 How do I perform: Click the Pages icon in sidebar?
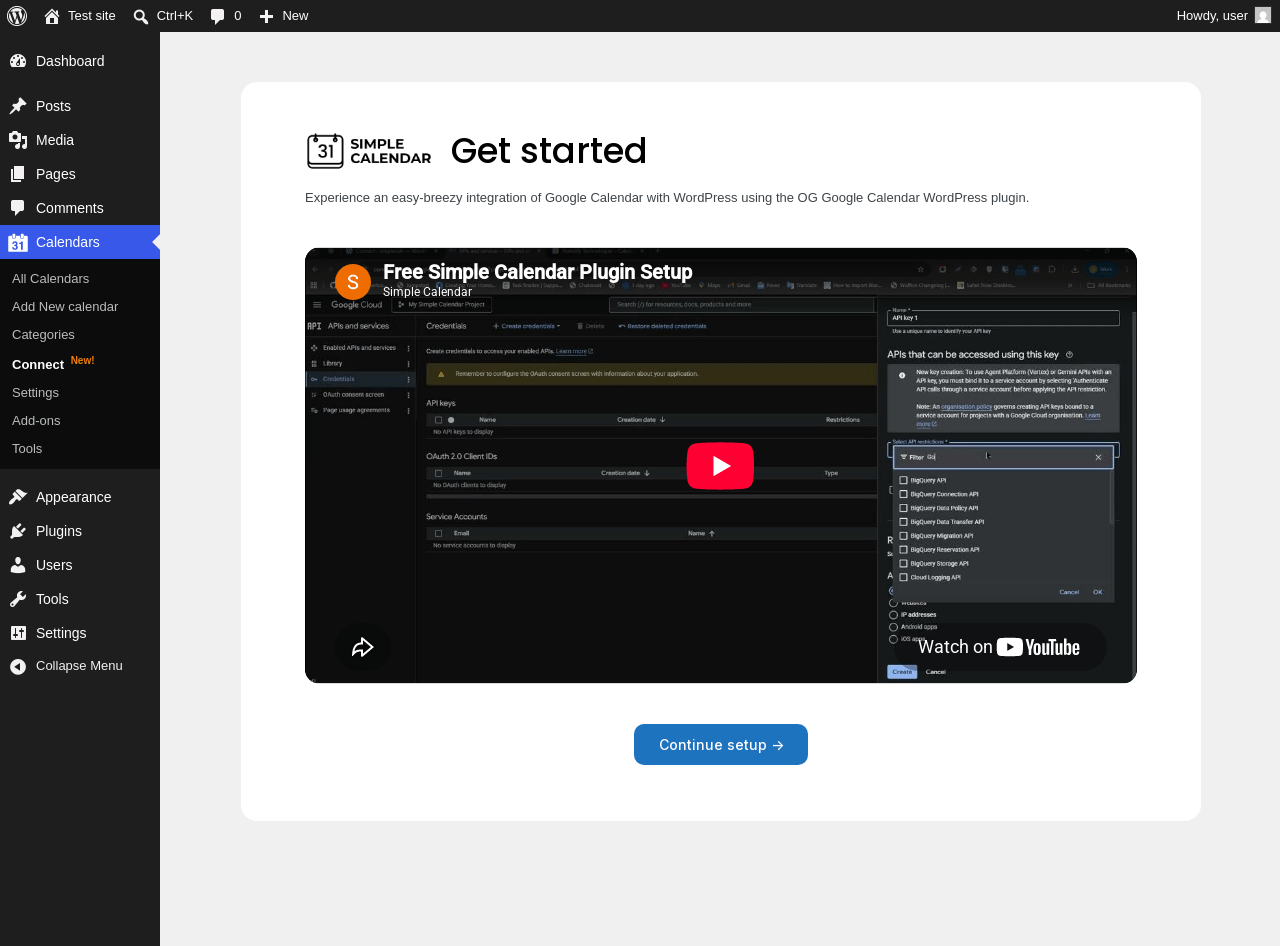click(x=18, y=174)
